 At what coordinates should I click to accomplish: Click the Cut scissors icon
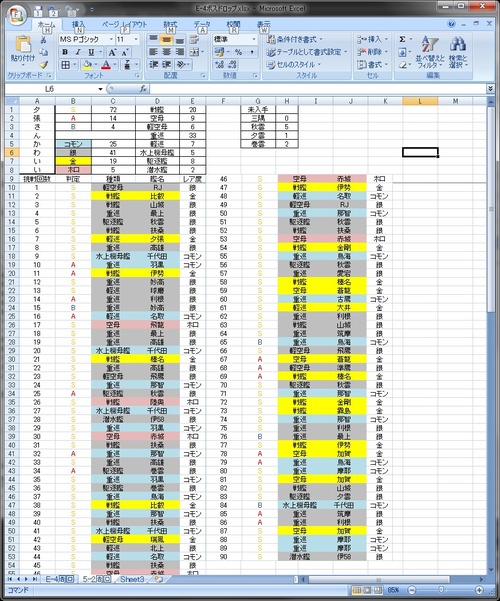point(44,40)
